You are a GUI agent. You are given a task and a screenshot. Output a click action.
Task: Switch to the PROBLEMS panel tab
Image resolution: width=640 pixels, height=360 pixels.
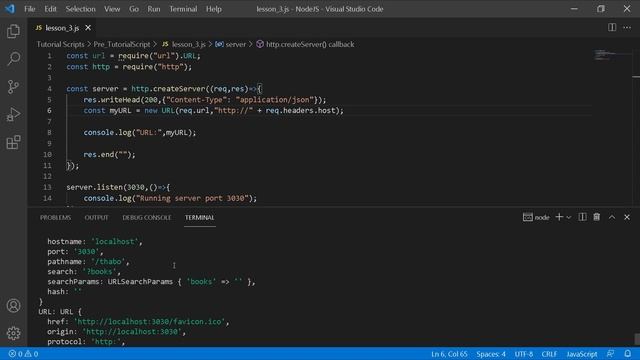[x=56, y=218]
